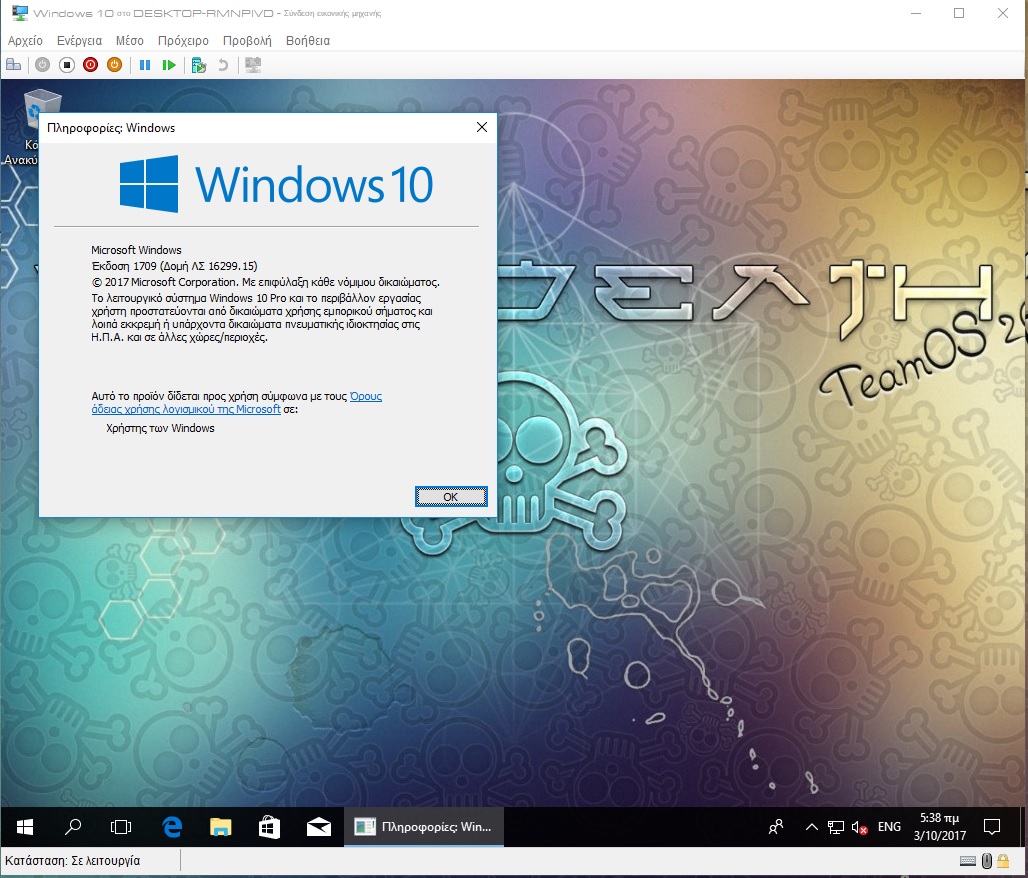Open the Αρχείο menu
Viewport: 1028px width, 878px height.
click(x=25, y=41)
